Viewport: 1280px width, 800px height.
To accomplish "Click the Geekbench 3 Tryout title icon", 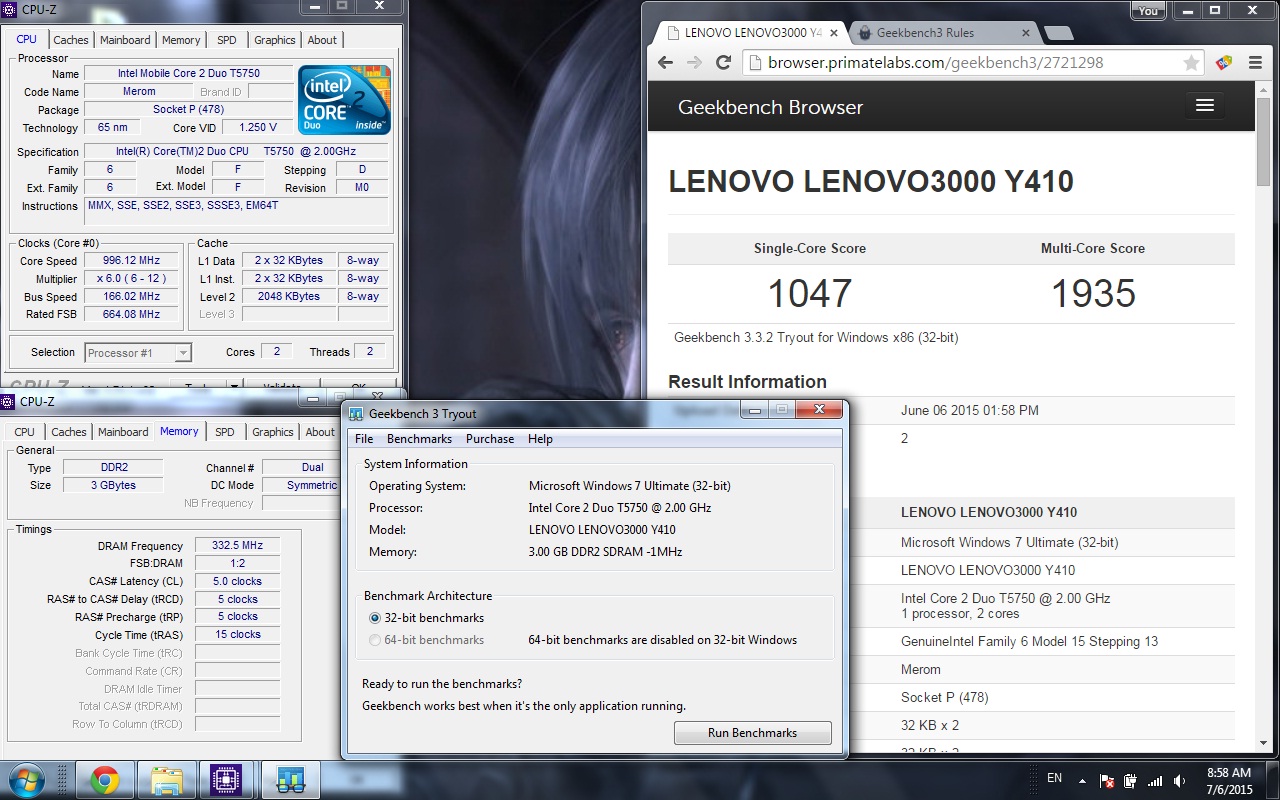I will click(x=356, y=414).
